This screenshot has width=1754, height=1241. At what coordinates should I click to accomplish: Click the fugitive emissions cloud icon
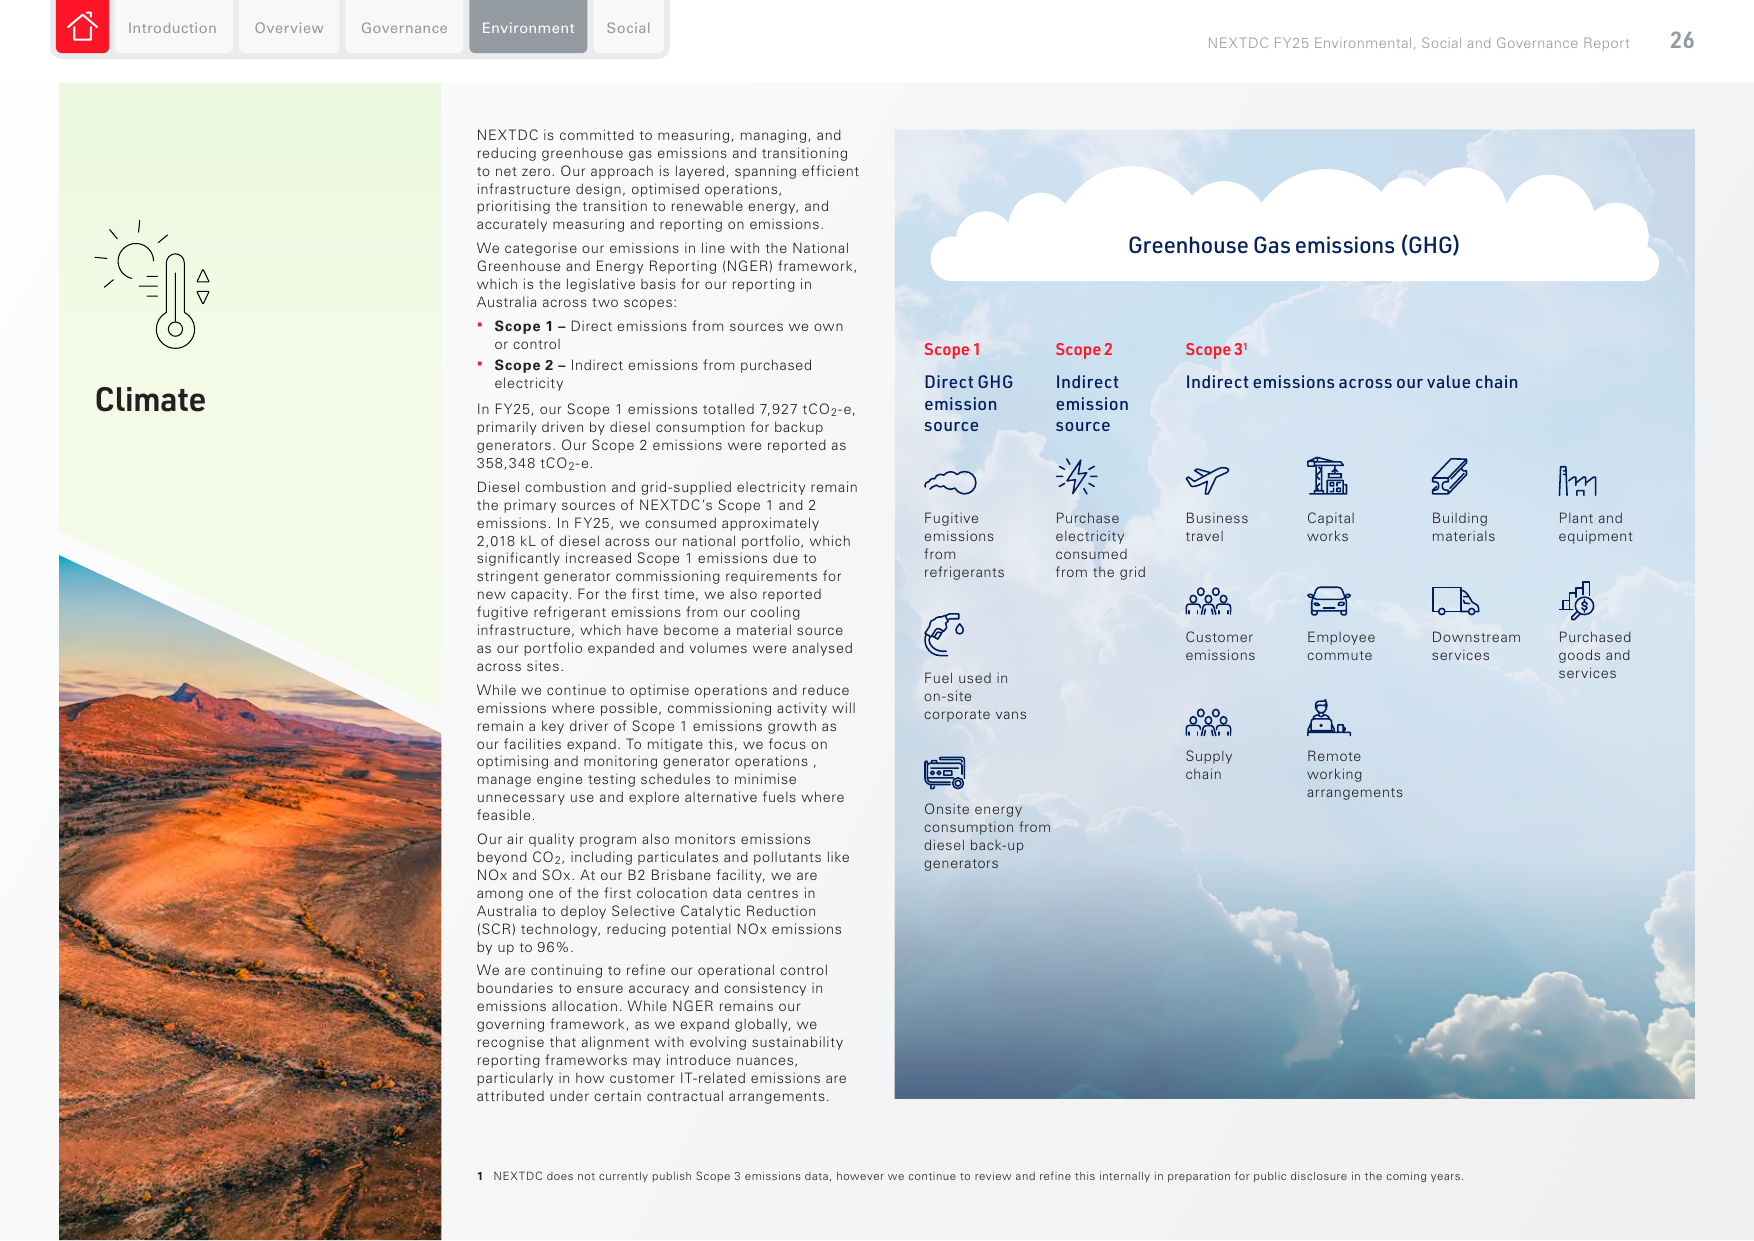[950, 482]
